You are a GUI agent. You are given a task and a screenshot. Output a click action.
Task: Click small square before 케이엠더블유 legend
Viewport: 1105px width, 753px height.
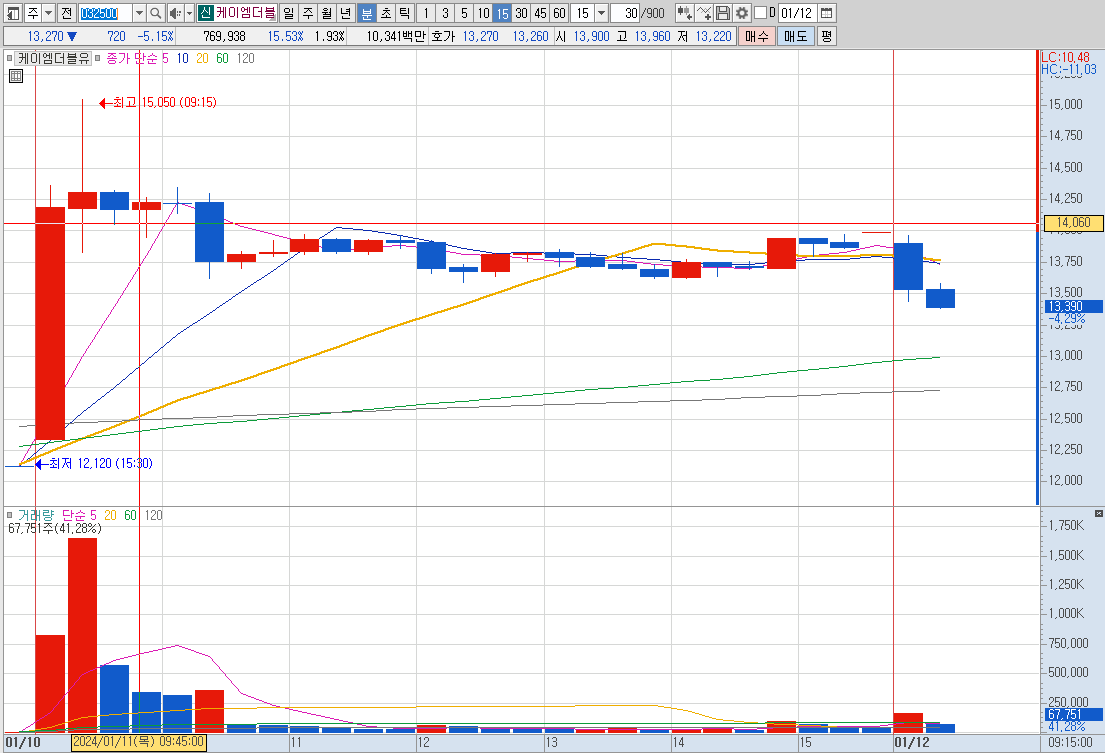click(x=9, y=58)
